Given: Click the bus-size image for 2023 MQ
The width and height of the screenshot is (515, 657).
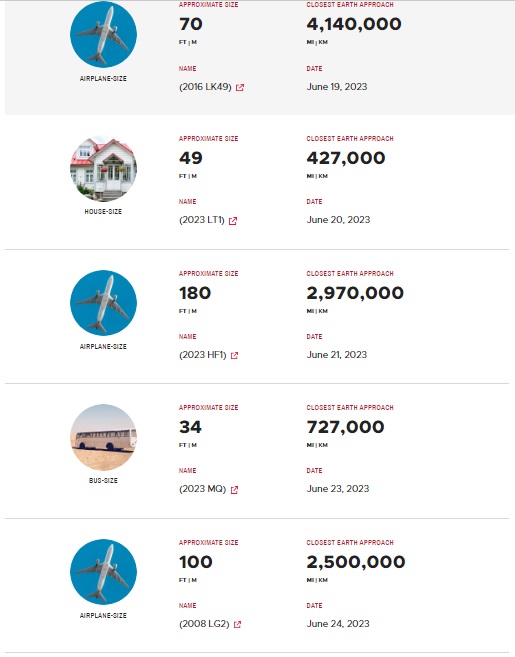Looking at the screenshot, I should tap(103, 437).
